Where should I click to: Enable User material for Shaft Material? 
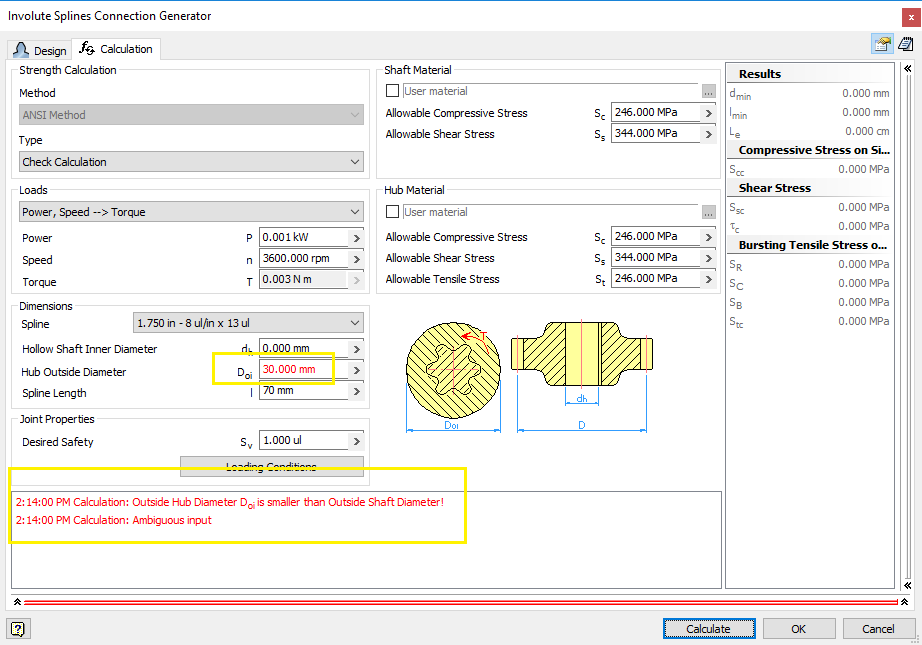point(392,90)
